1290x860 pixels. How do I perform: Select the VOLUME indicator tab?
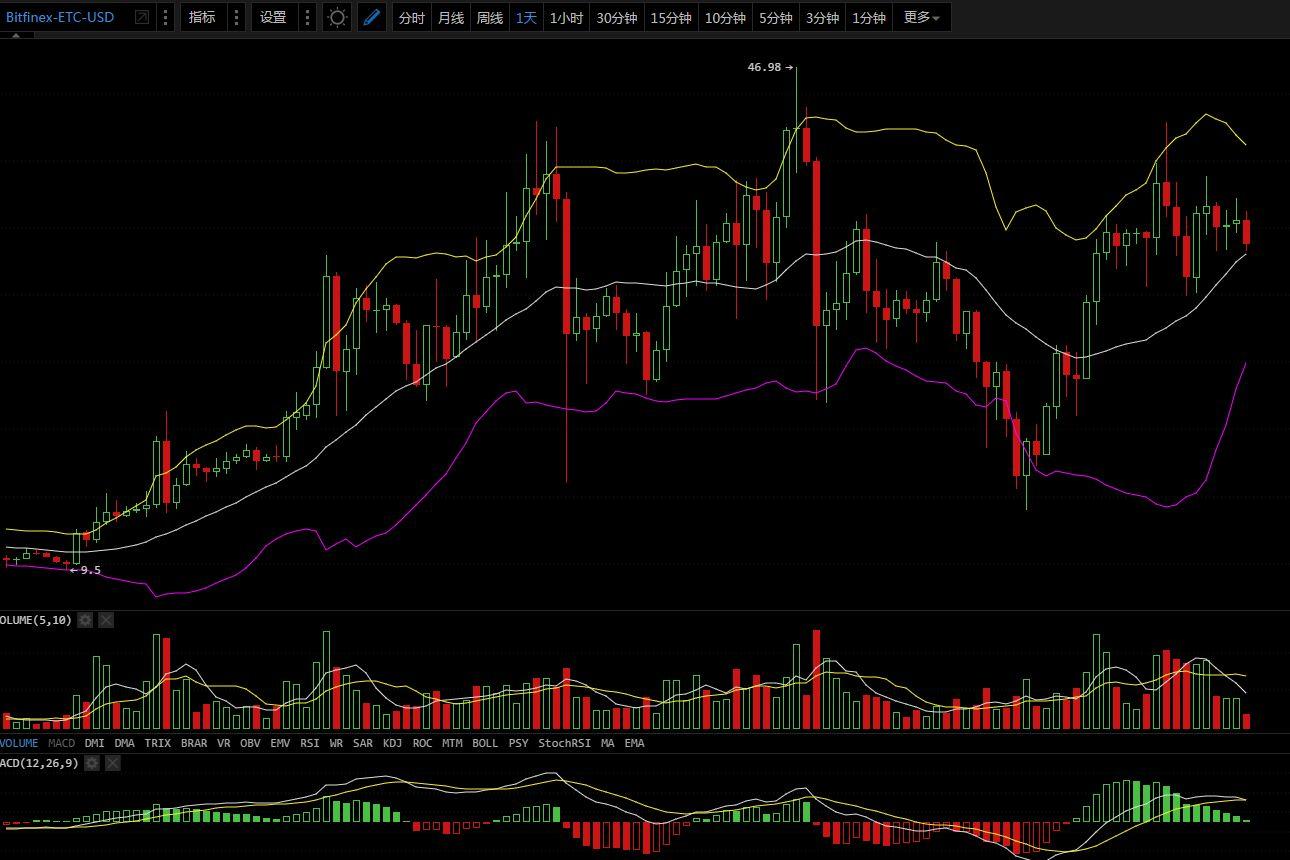tap(19, 743)
